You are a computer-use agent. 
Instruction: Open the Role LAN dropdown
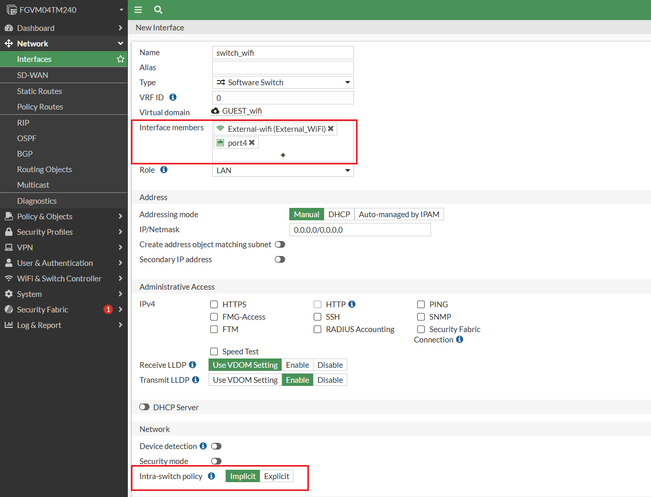coord(283,170)
